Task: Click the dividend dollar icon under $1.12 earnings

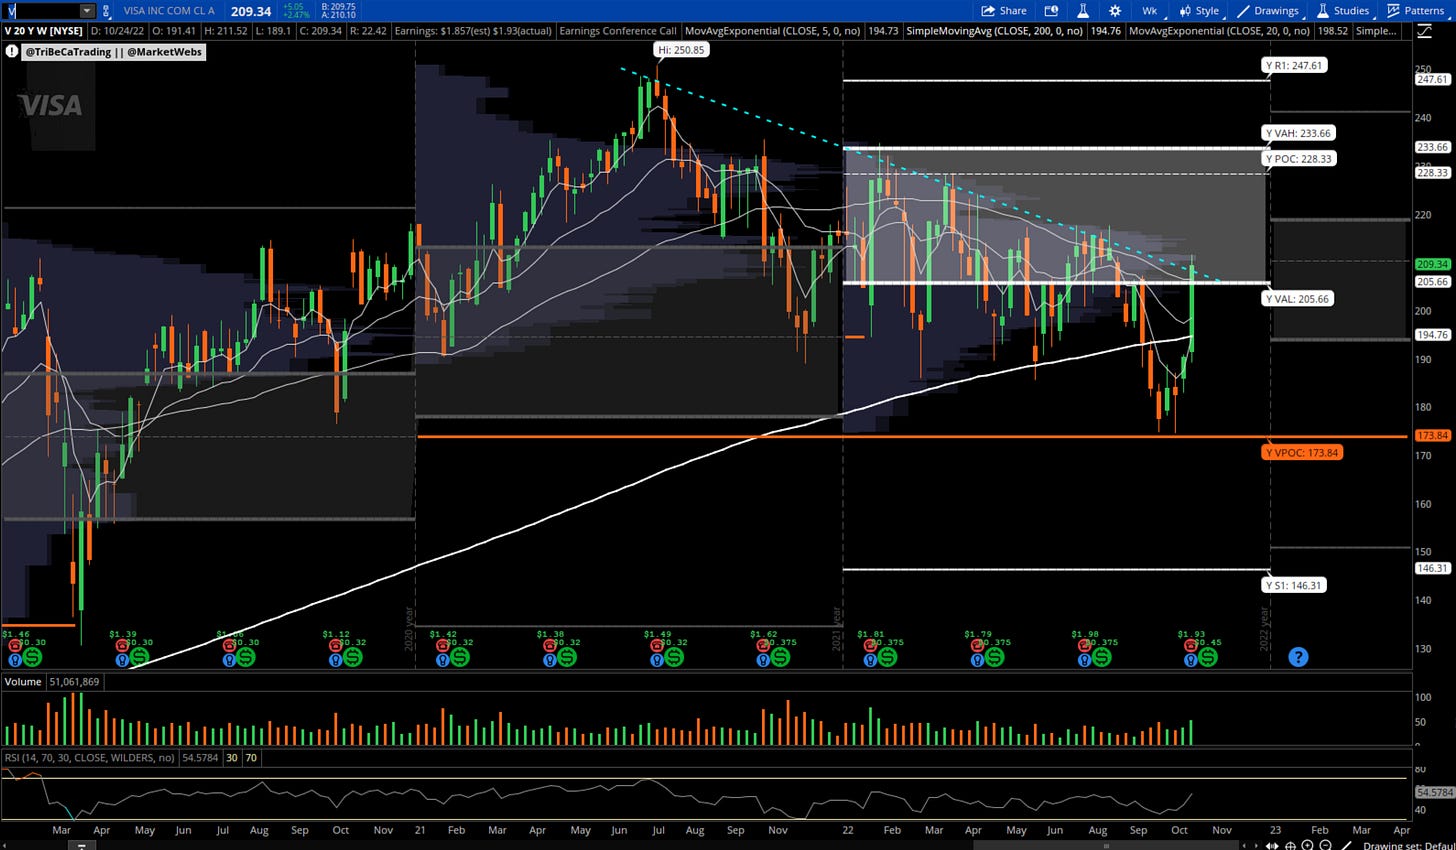Action: (352, 658)
